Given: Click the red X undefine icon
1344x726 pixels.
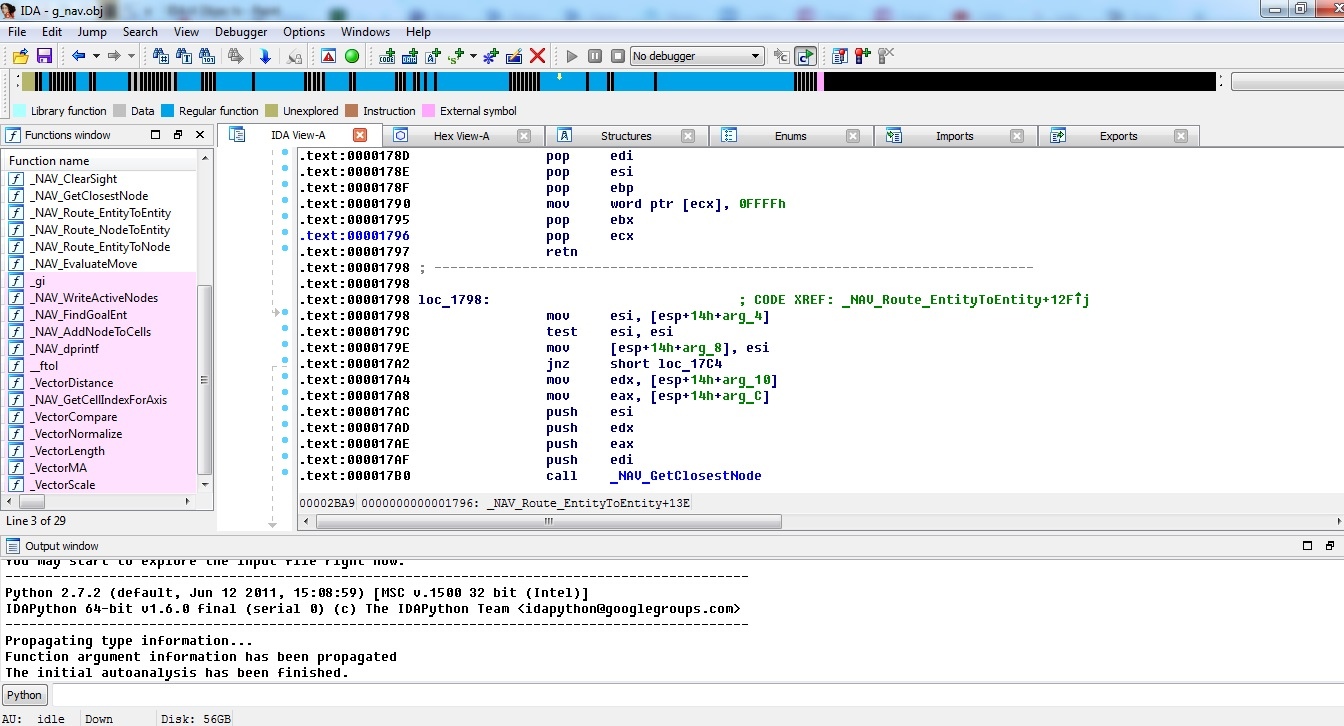Looking at the screenshot, I should coord(538,56).
